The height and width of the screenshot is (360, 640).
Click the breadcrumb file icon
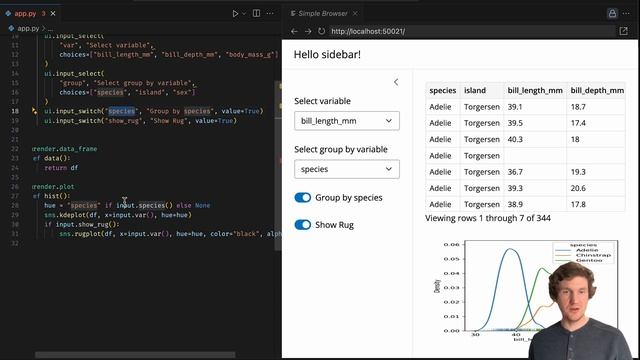(x=11, y=28)
